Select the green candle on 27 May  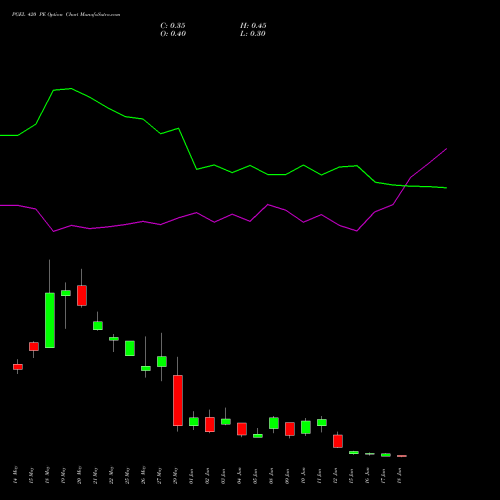click(162, 362)
